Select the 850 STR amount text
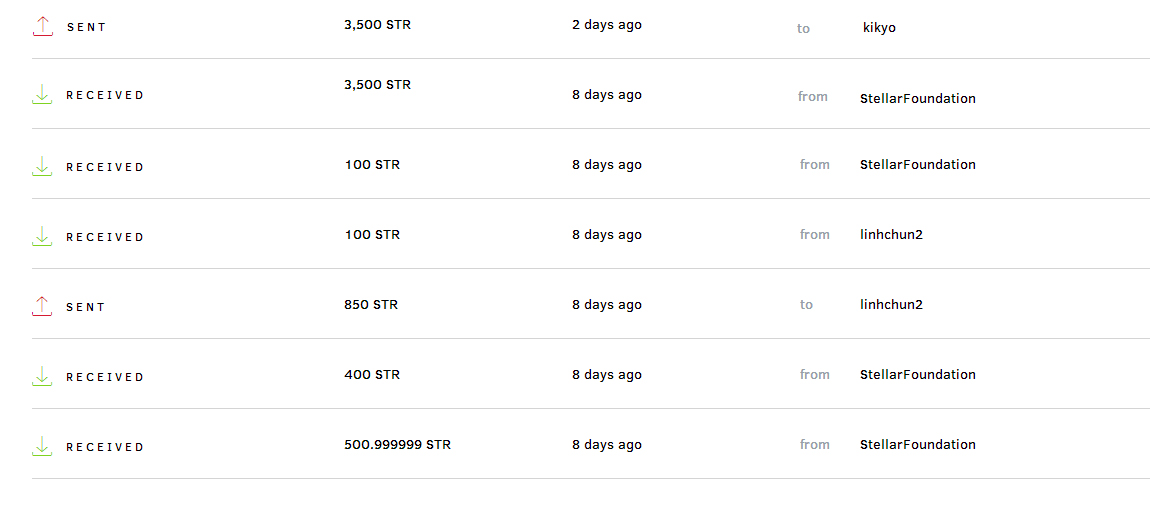 click(371, 305)
